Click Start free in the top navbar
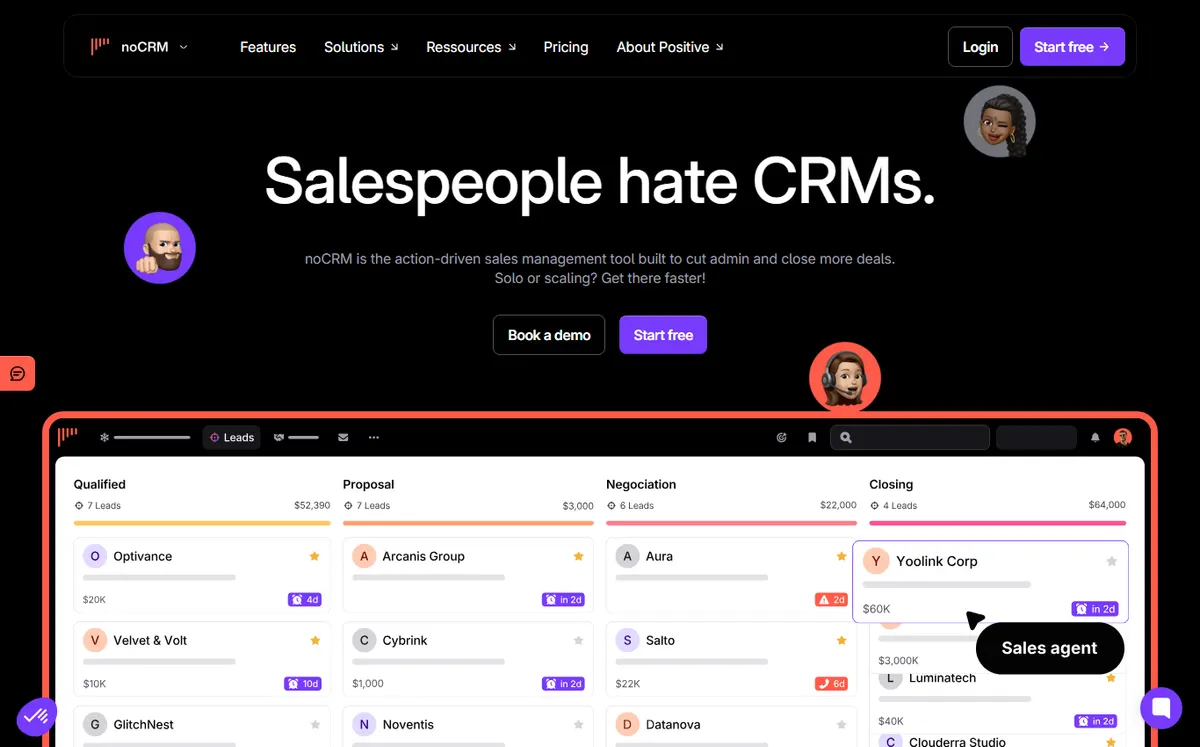1200x747 pixels. (x=1072, y=47)
